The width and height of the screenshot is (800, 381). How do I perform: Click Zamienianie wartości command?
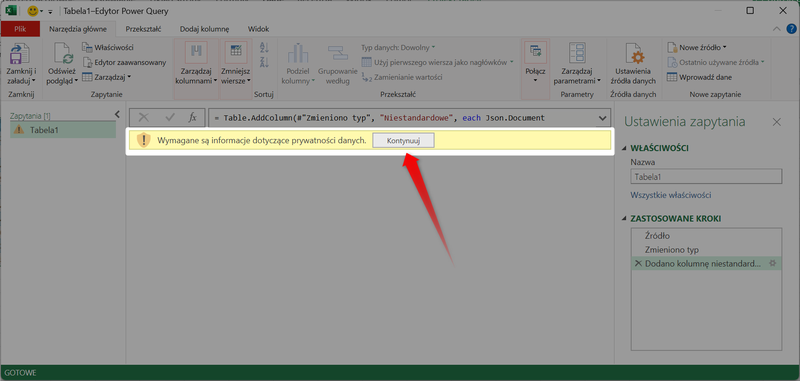(402, 77)
